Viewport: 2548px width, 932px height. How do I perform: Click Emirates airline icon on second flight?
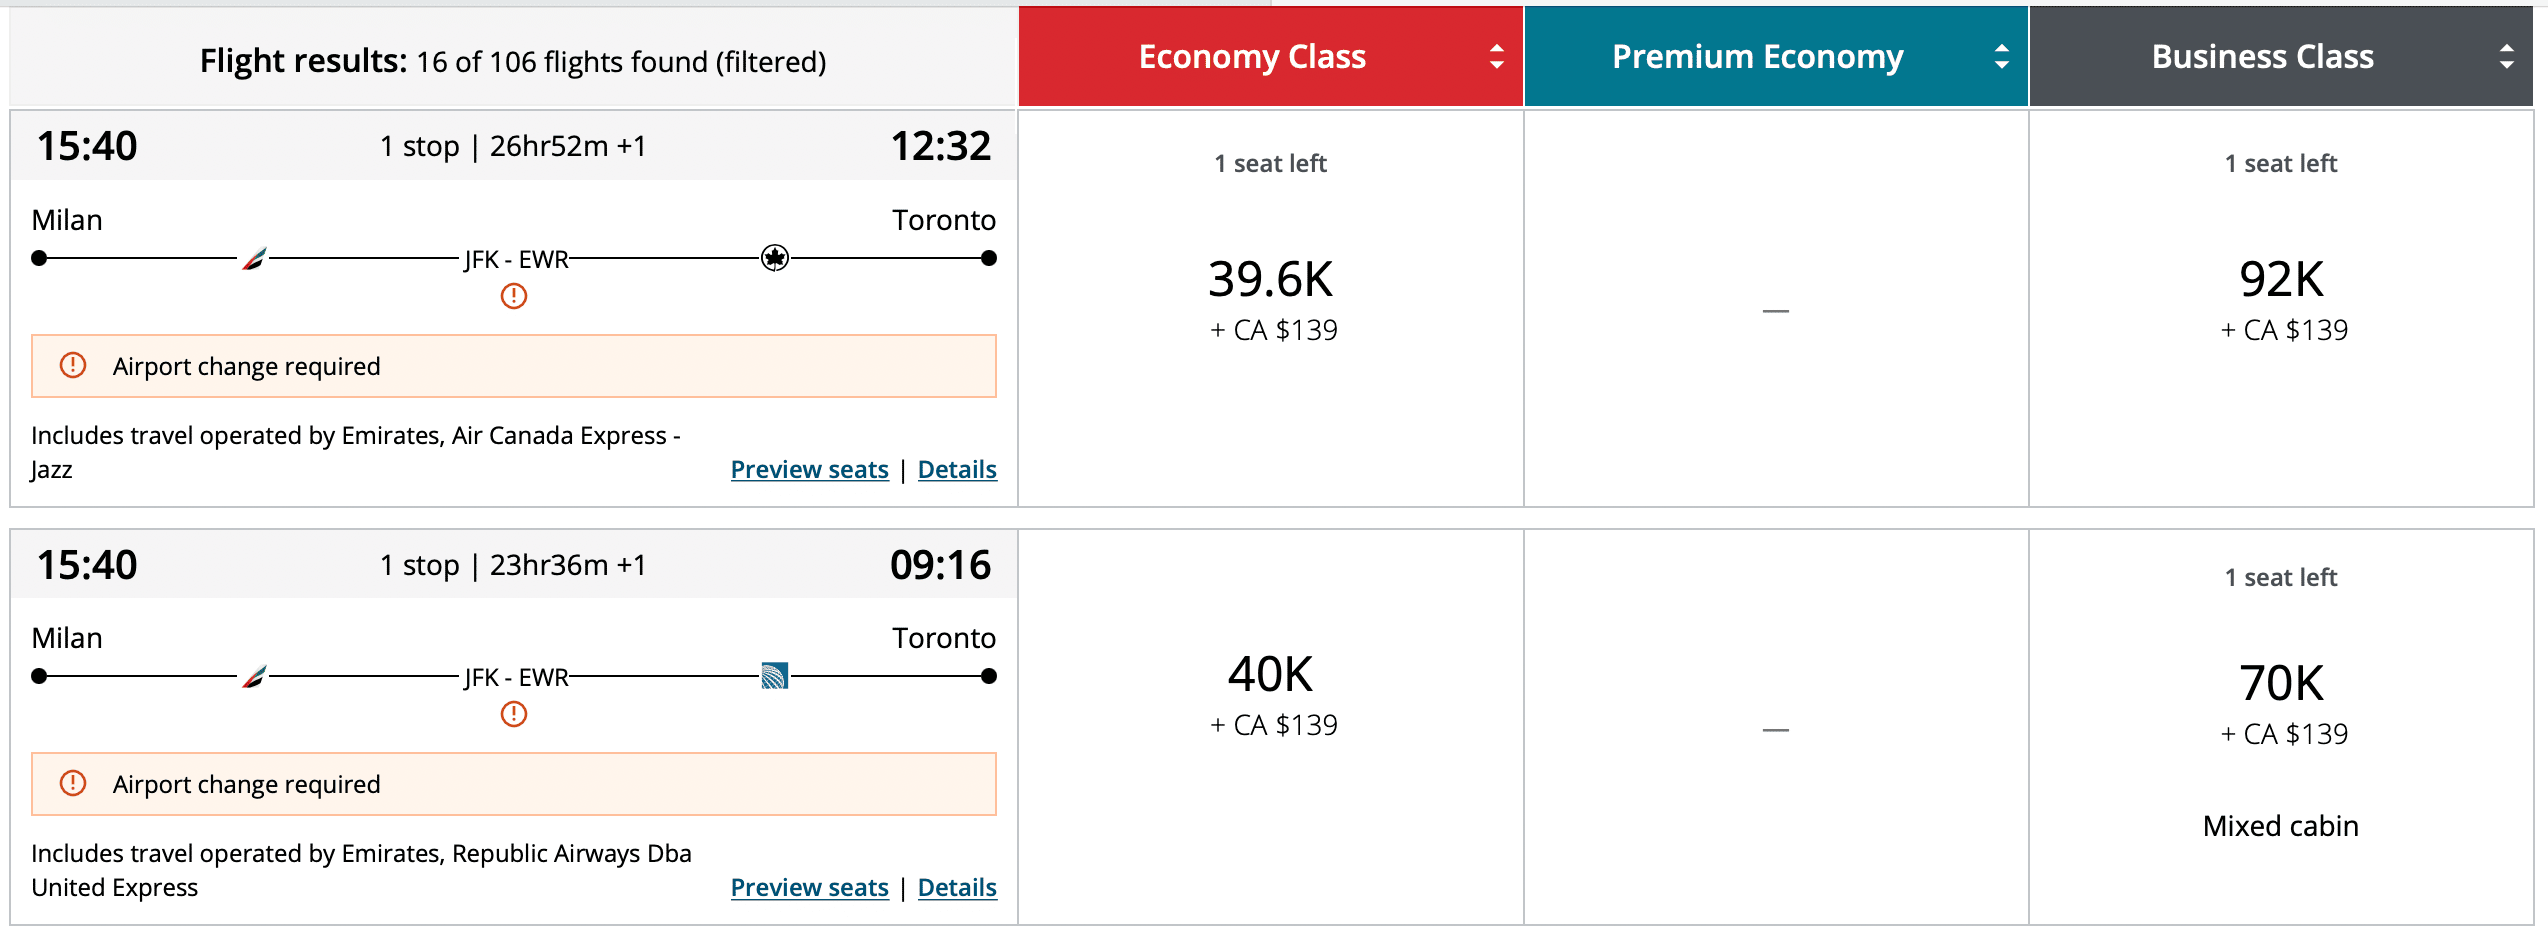tap(254, 677)
